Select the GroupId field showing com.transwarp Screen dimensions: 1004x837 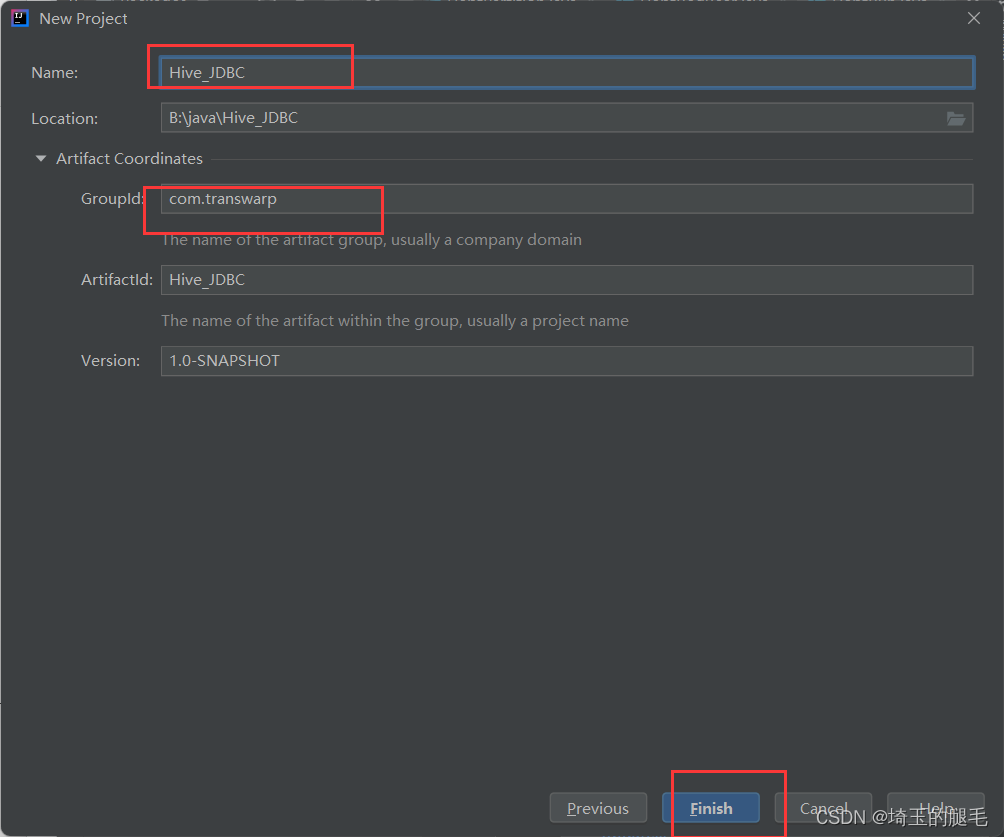tap(500, 198)
